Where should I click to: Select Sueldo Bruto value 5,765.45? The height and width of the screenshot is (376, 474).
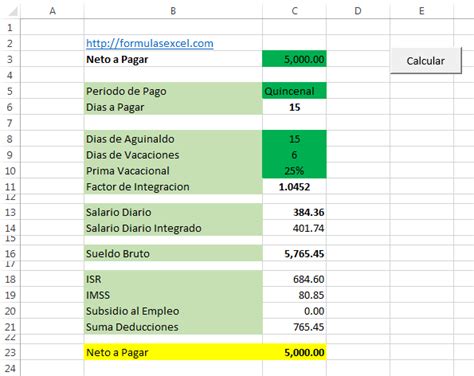coord(294,254)
